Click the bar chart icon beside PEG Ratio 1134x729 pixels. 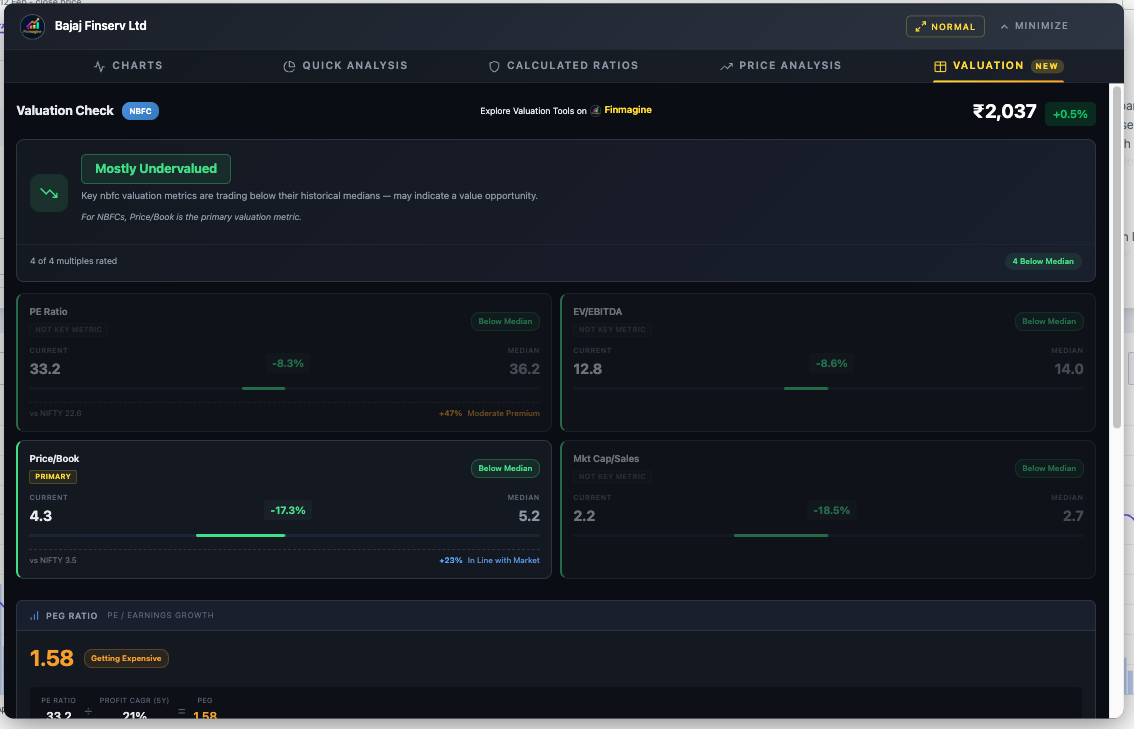tap(35, 616)
